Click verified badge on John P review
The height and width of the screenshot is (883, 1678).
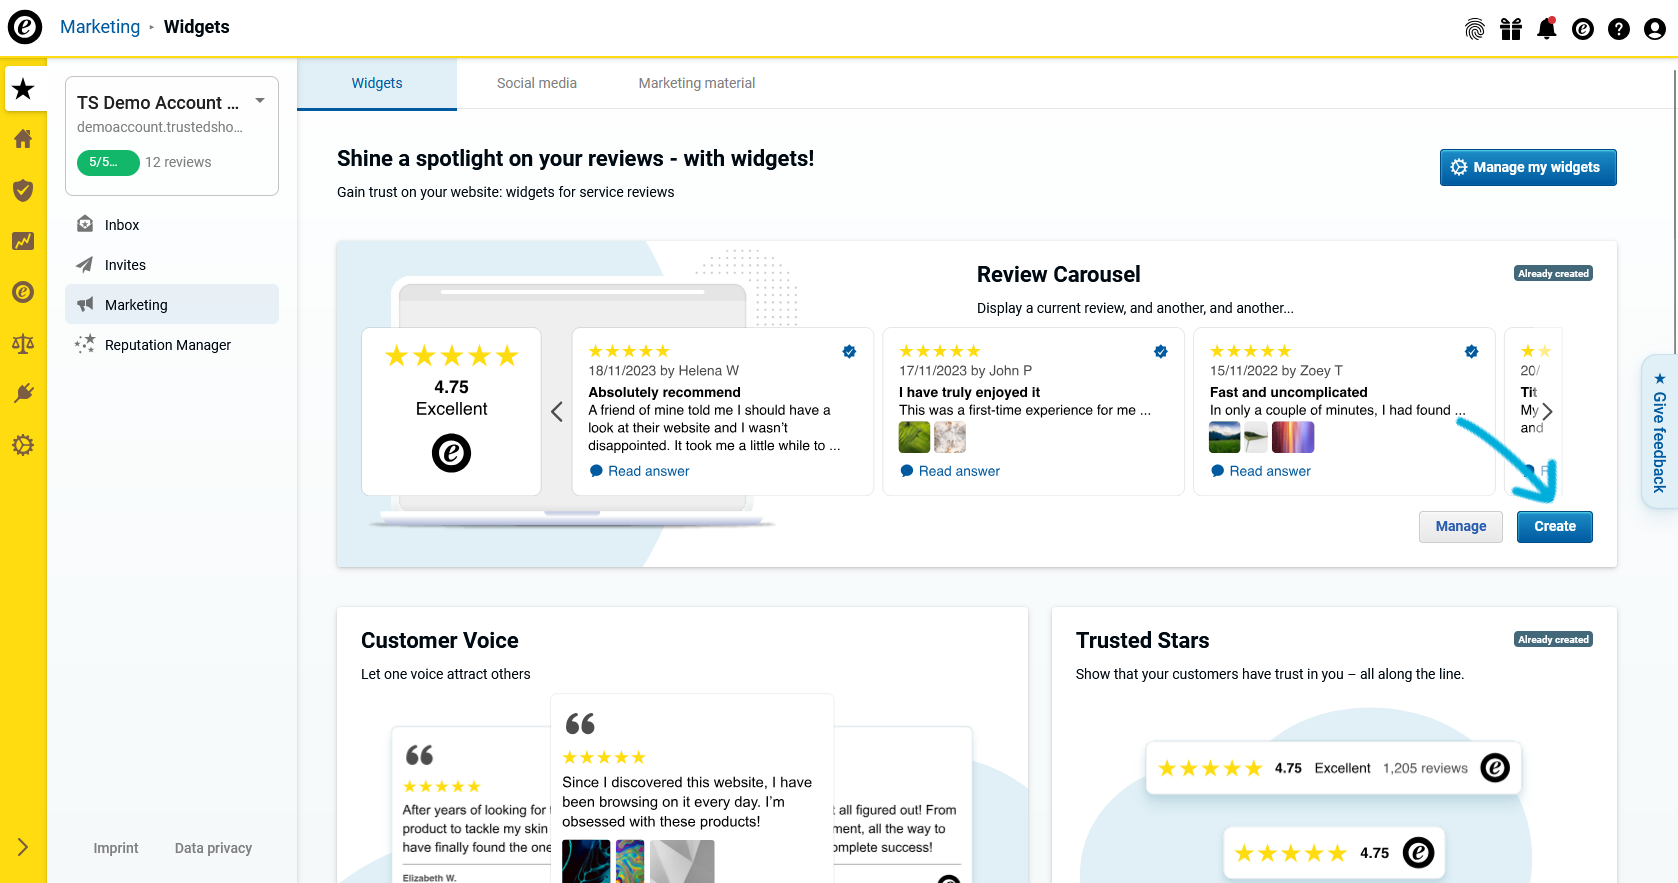point(1160,351)
